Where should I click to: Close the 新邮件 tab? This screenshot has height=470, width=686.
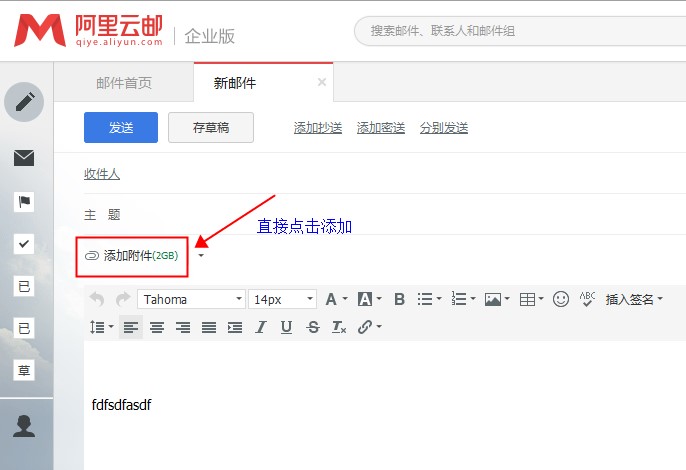tap(321, 83)
